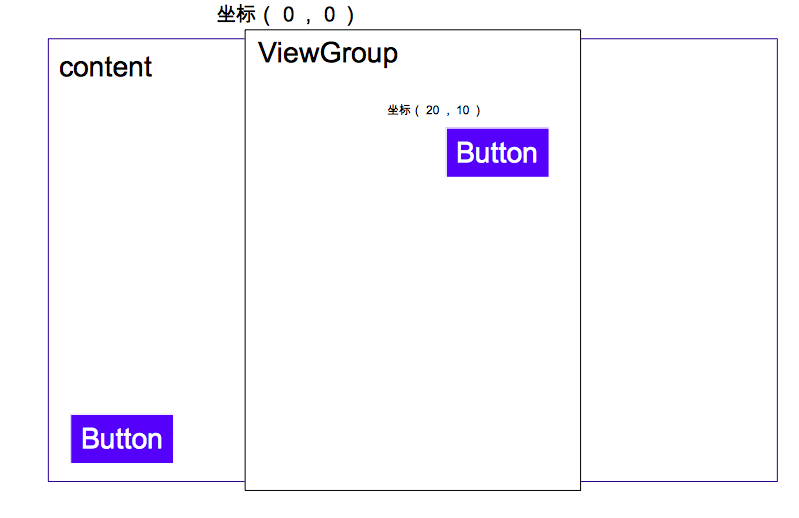This screenshot has height=518, width=799.
Task: Click the left border of the content rectangle
Action: [x=48, y=260]
